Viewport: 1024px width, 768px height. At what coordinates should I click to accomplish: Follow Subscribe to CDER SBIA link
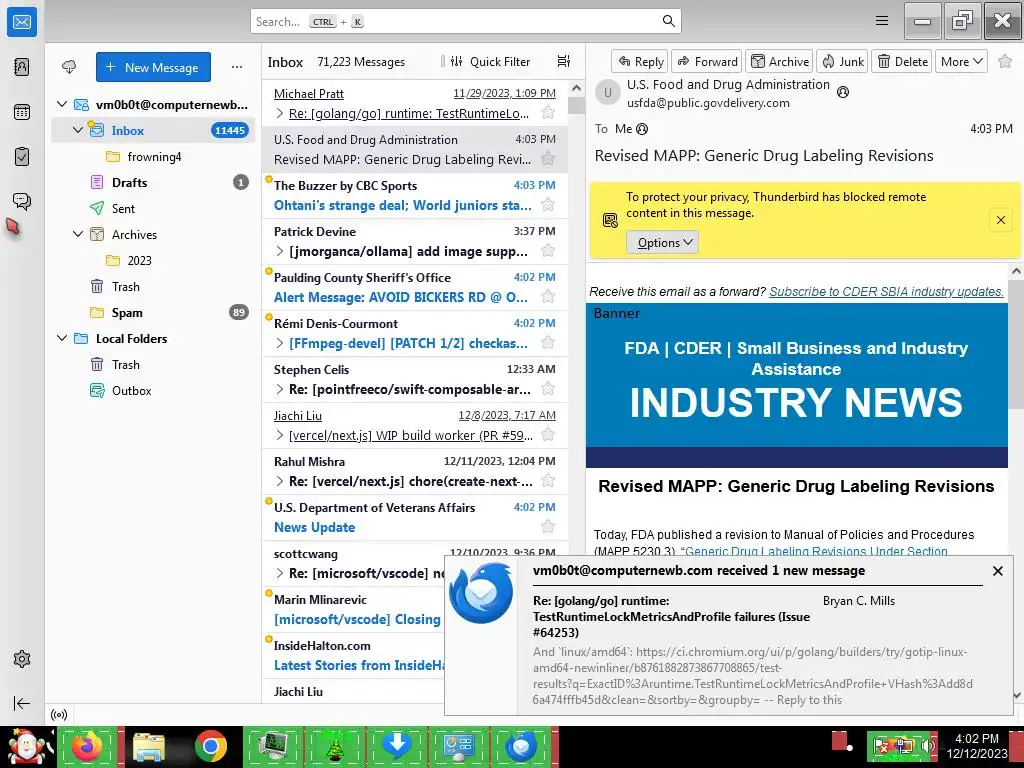coord(886,291)
